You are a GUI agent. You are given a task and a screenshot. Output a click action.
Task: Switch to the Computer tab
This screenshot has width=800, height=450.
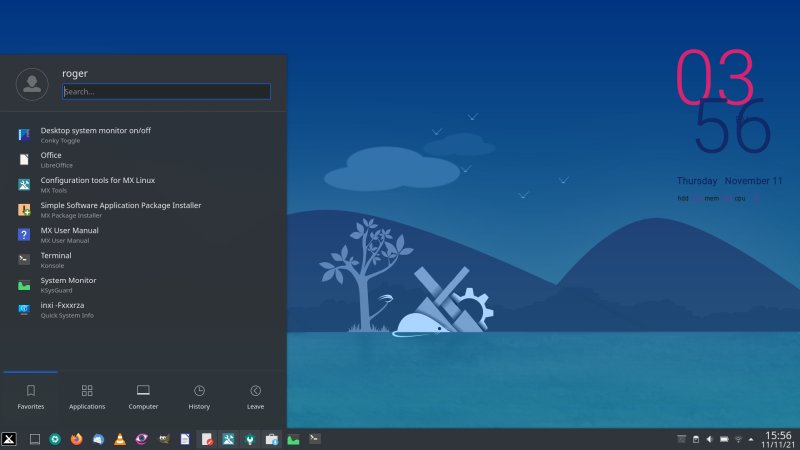click(143, 396)
